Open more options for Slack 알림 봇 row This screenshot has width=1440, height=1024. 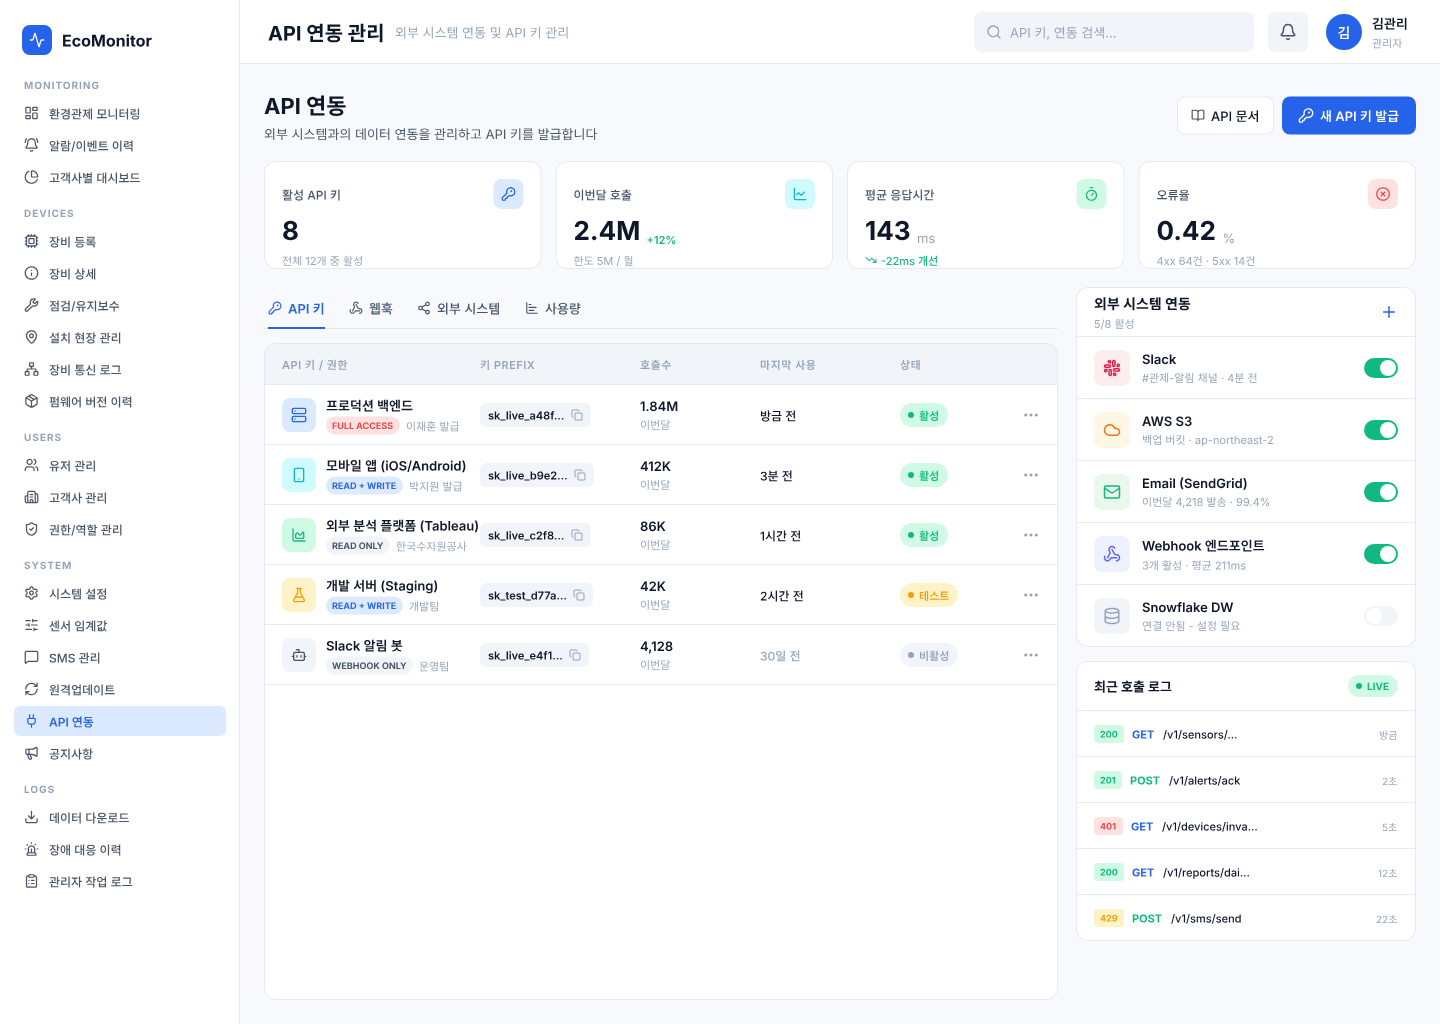(x=1031, y=655)
